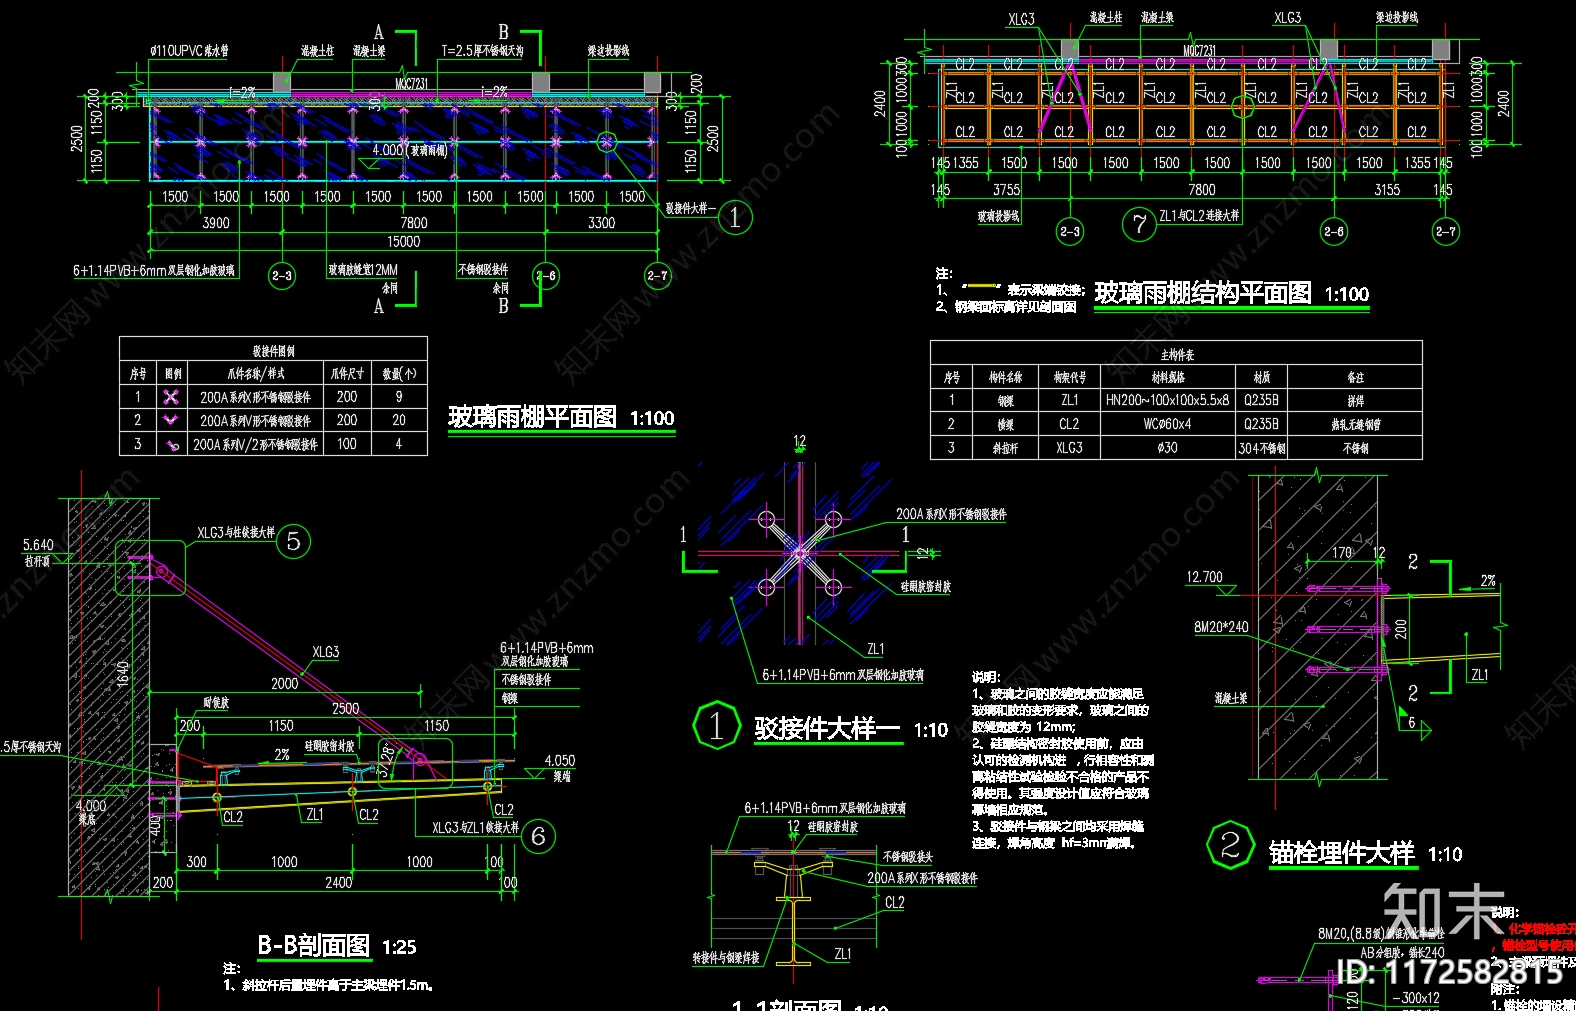Click the '3155' dimension in structure plan
Image resolution: width=1576 pixels, height=1011 pixels.
click(1387, 189)
